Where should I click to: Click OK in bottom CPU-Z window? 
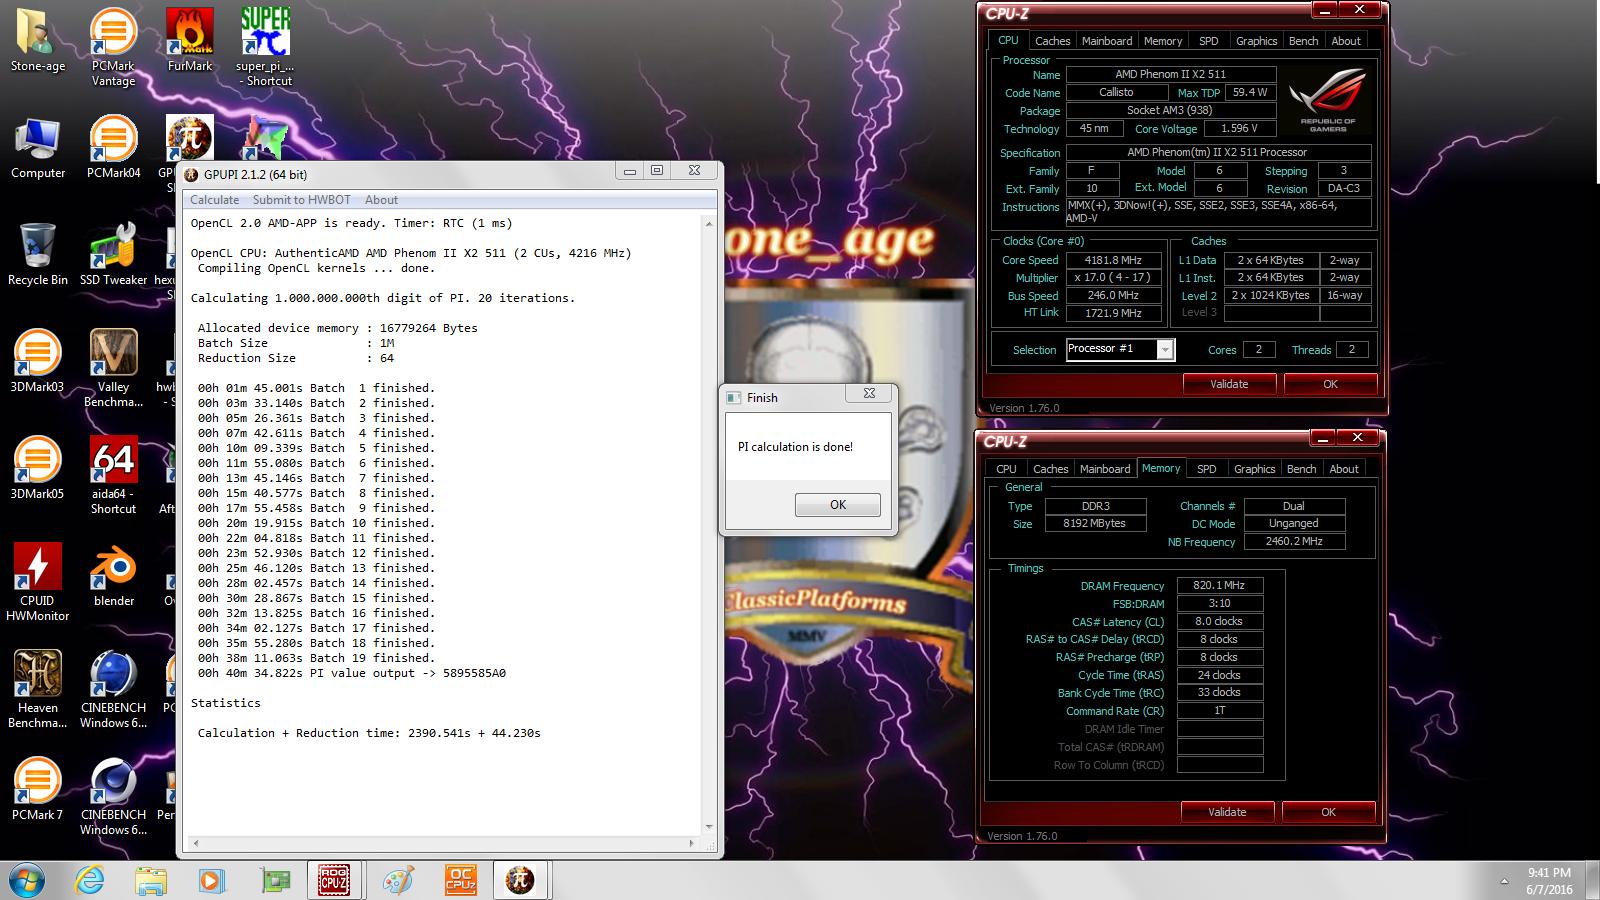coord(1328,812)
